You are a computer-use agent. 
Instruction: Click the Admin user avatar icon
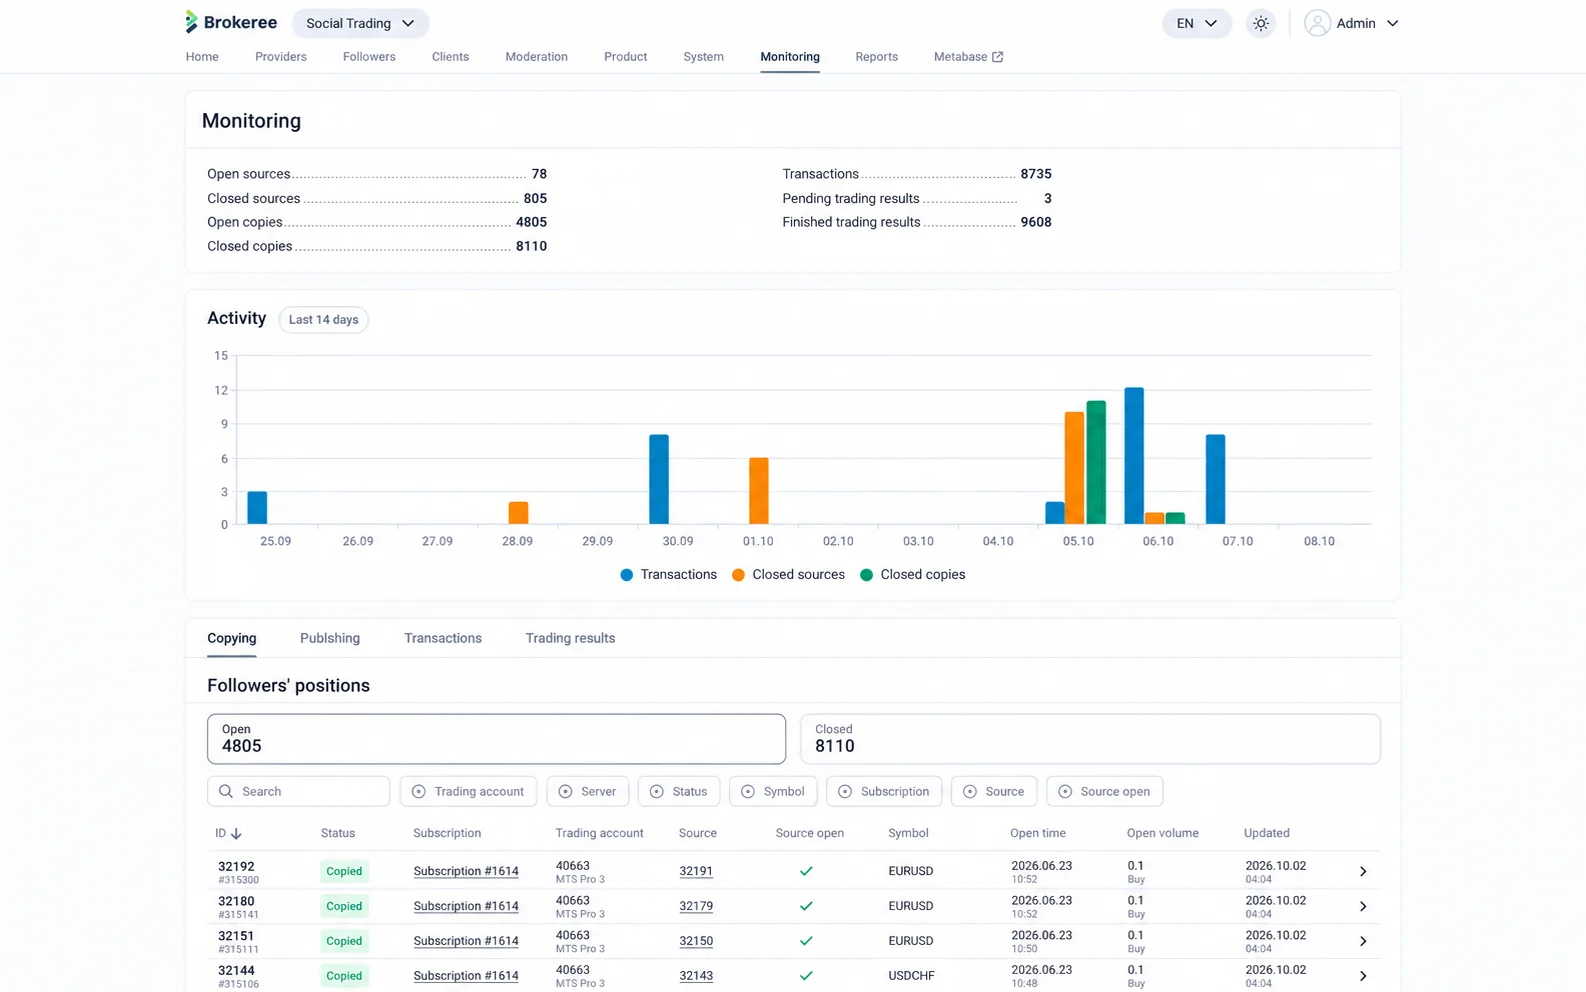[x=1317, y=23]
